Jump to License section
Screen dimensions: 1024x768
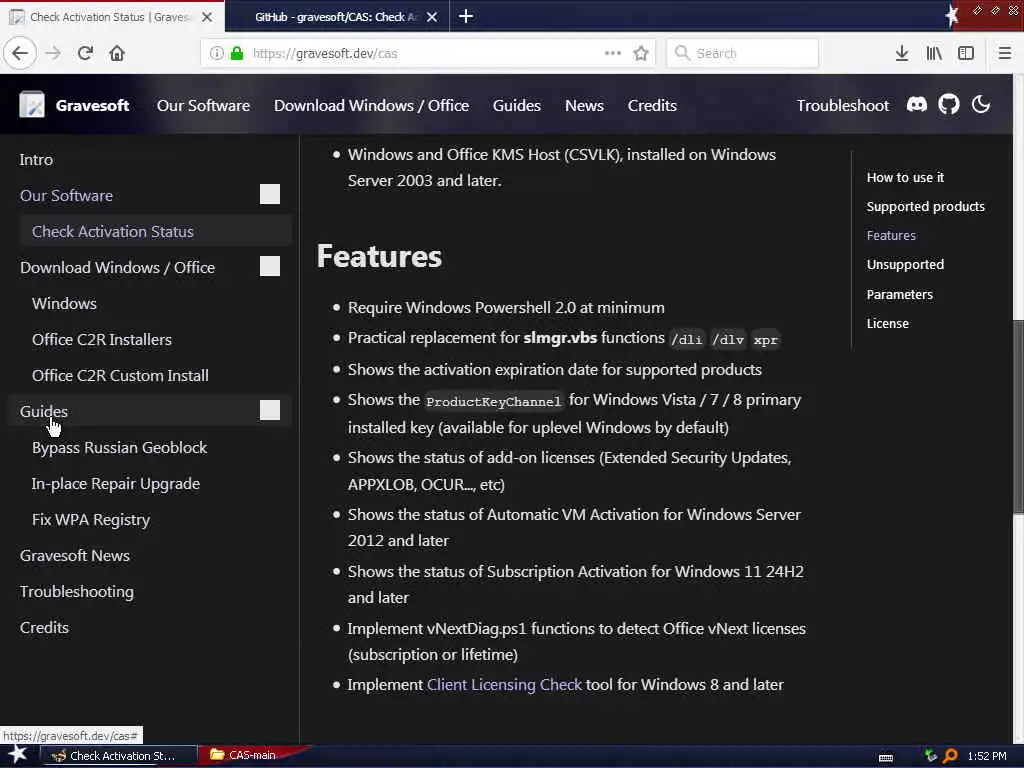click(x=888, y=323)
